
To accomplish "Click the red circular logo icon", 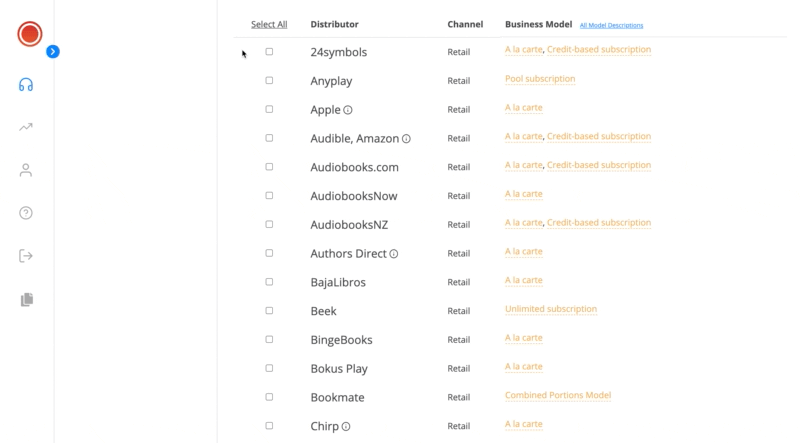I will (x=30, y=34).
